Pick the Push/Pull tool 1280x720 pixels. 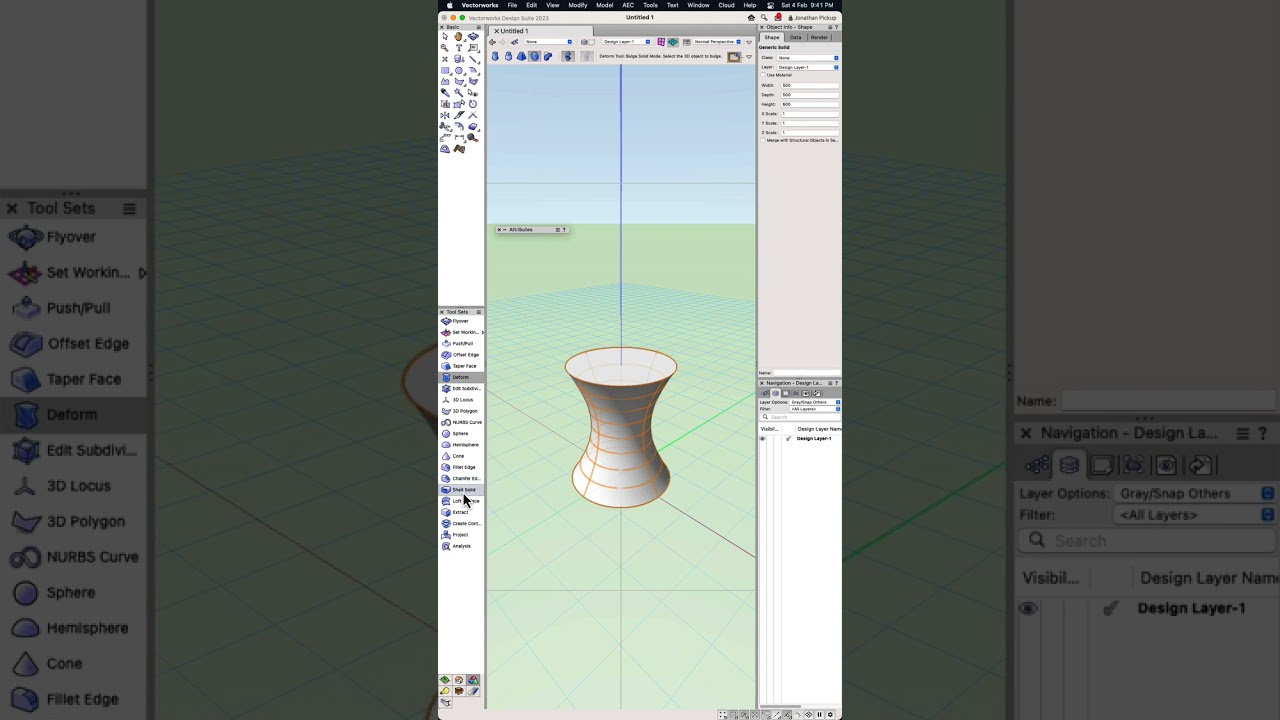(461, 343)
